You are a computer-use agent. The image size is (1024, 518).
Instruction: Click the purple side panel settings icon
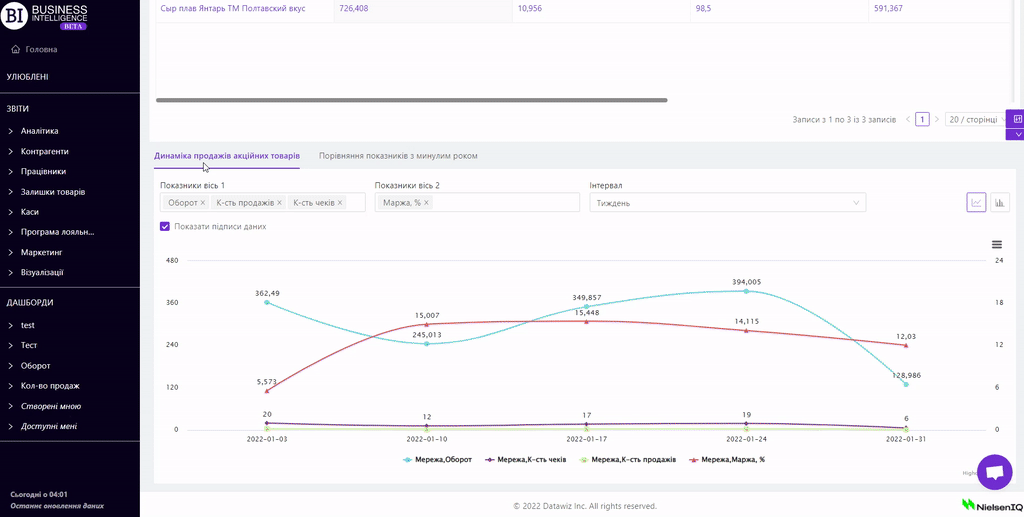click(1016, 119)
